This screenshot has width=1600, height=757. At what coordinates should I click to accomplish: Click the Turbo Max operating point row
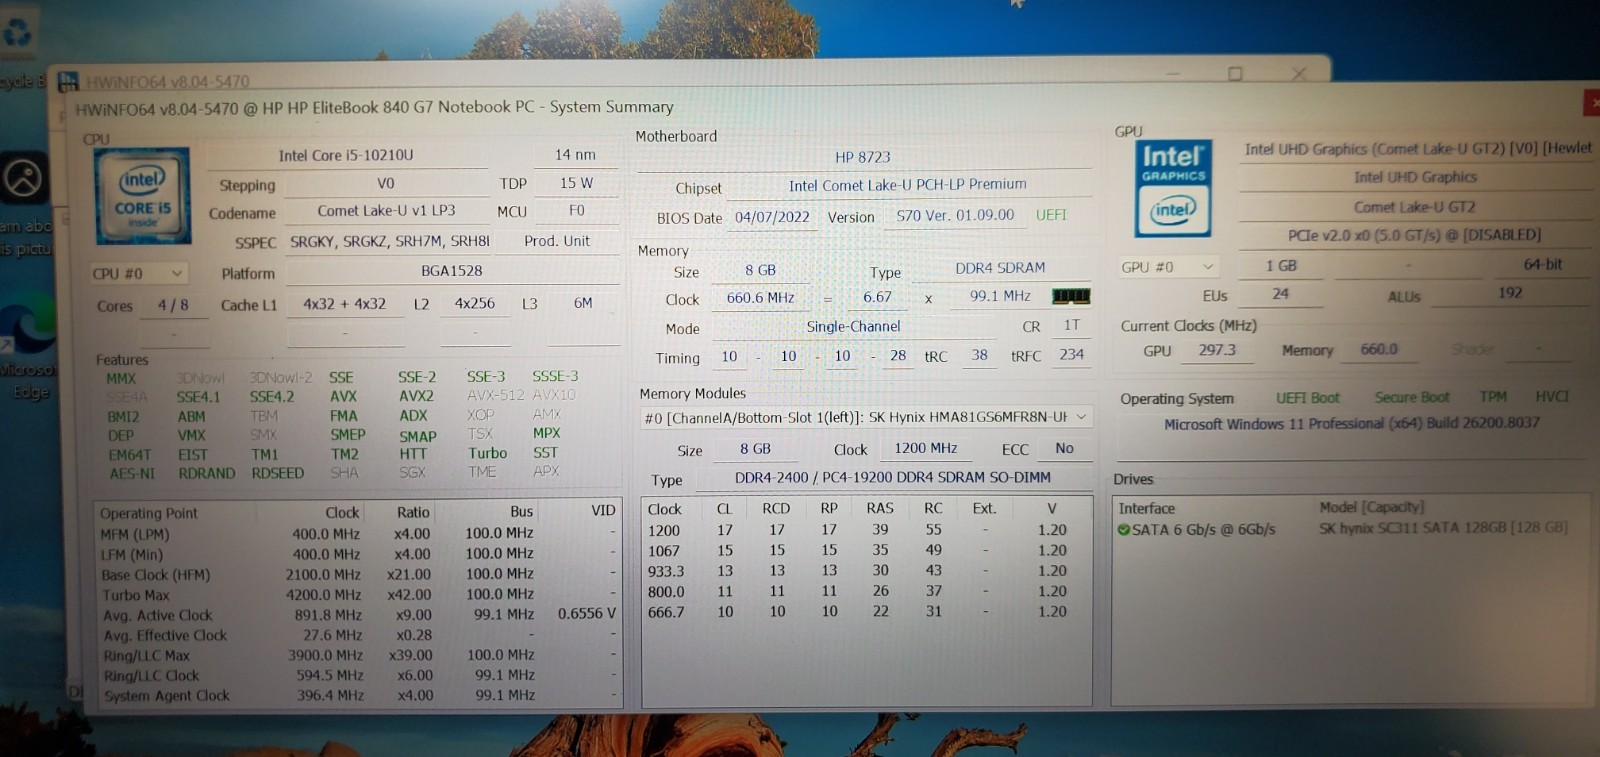pos(358,595)
